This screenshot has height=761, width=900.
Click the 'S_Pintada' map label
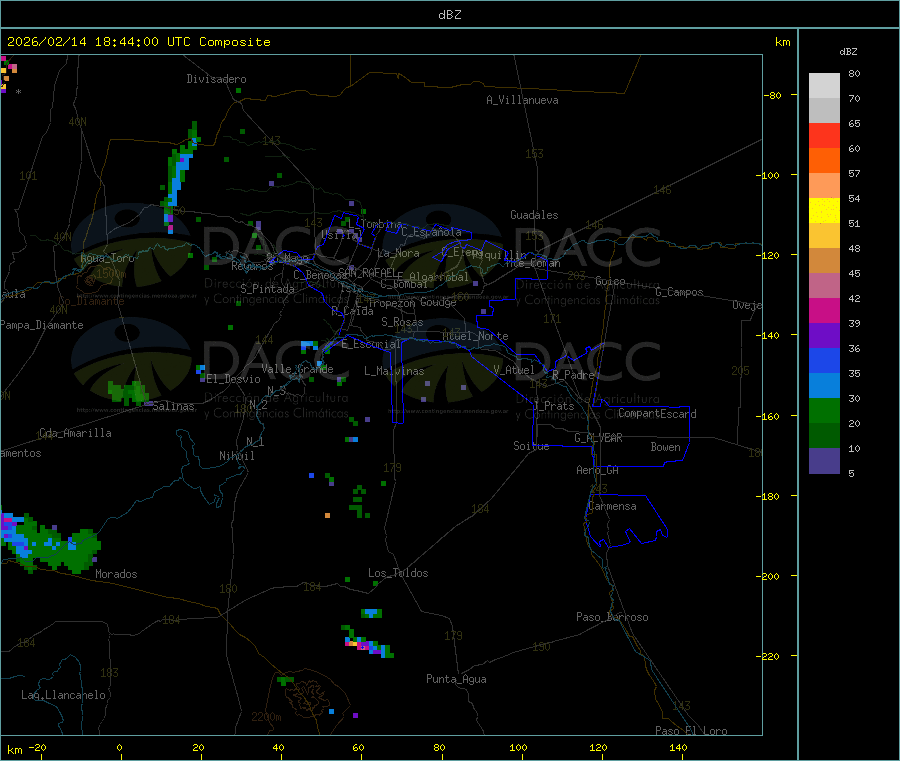pyautogui.click(x=267, y=289)
